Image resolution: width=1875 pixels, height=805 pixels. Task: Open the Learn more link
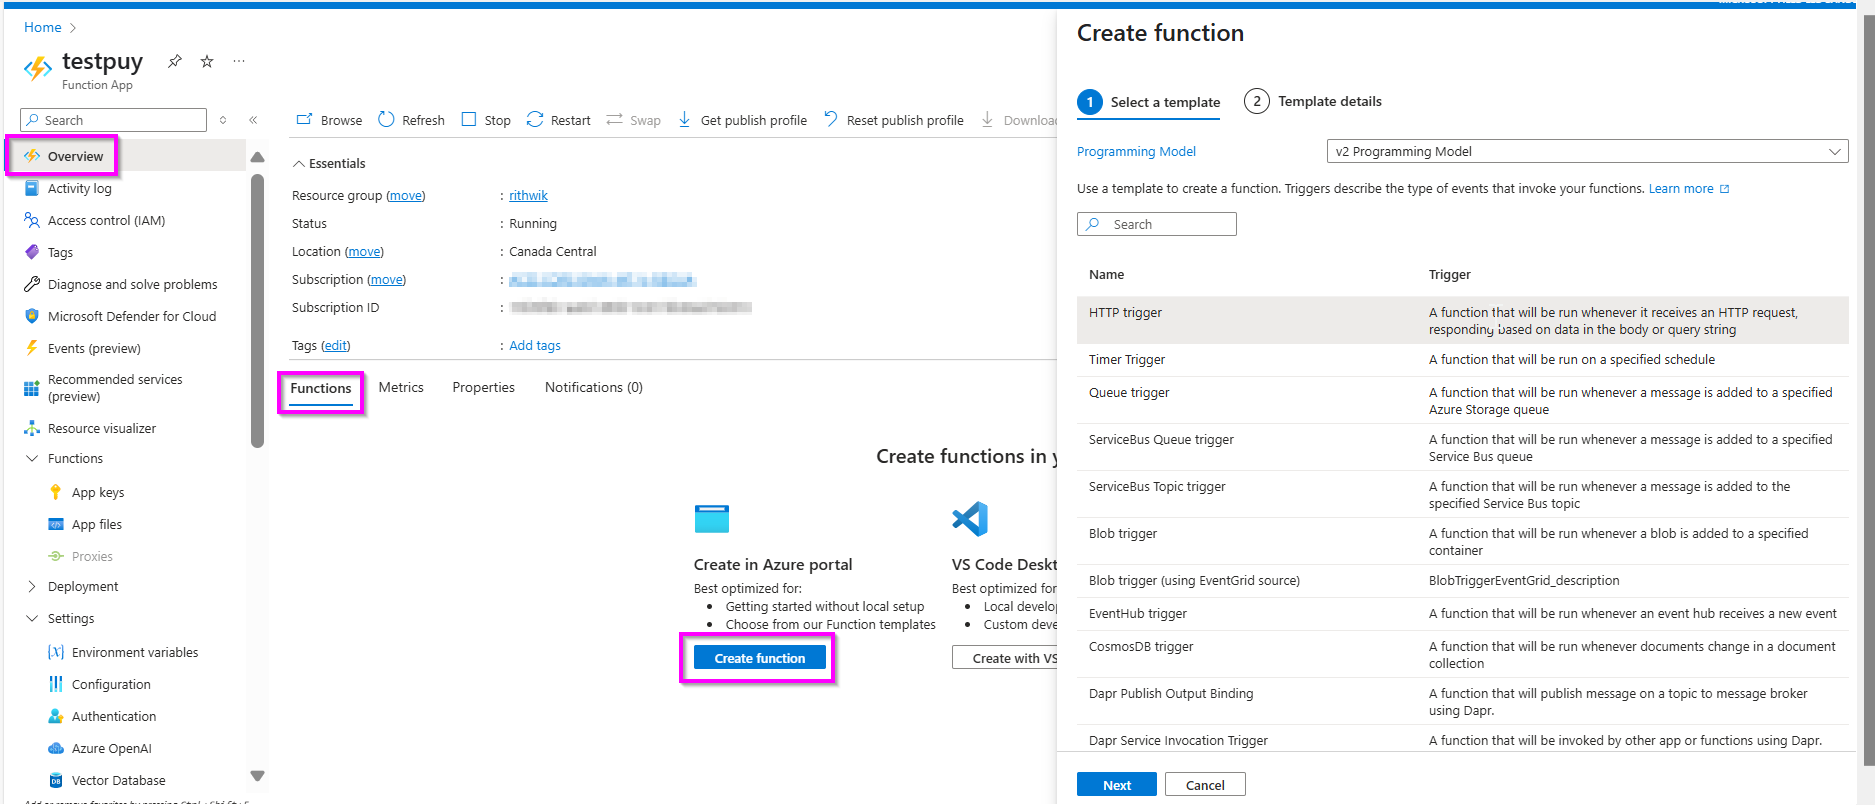pos(1689,189)
